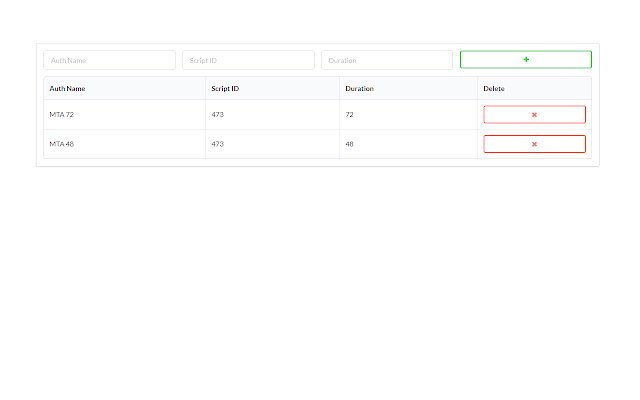Screen dimensions: 640x400
Task: Focus the Script ID input field
Action: pos(248,60)
